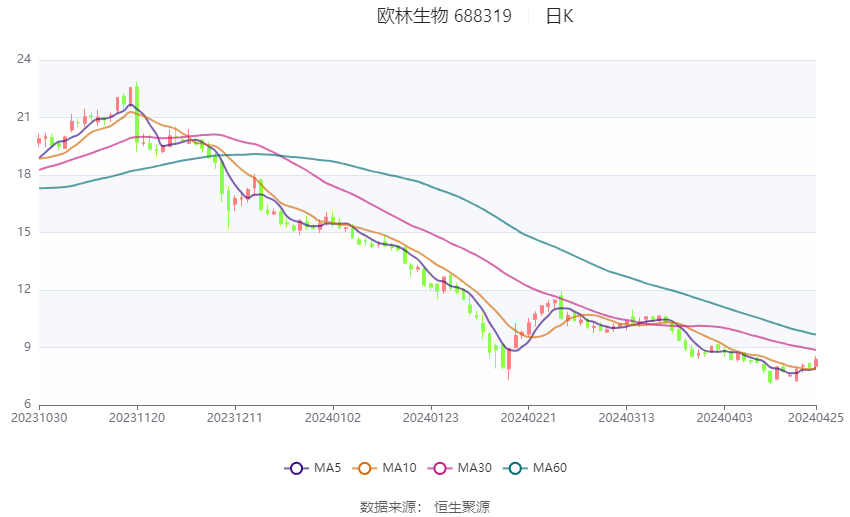The image size is (850, 517).
Task: Toggle the MA60 teal legend marker
Action: click(x=515, y=468)
